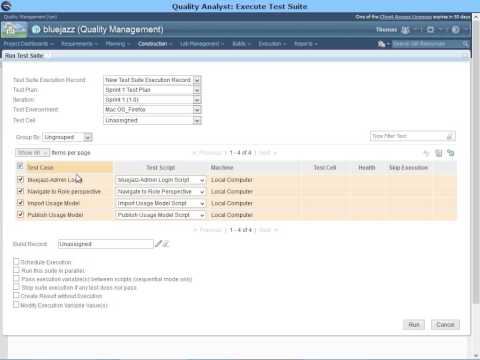Click the app logo in the title bar
The height and width of the screenshot is (360, 480).
[7, 6]
